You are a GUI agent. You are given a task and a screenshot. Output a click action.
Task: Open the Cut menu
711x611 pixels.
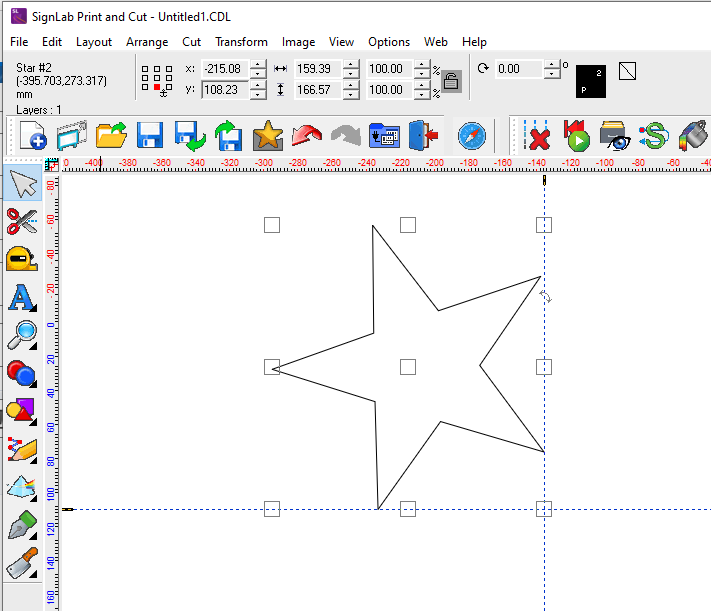point(191,42)
